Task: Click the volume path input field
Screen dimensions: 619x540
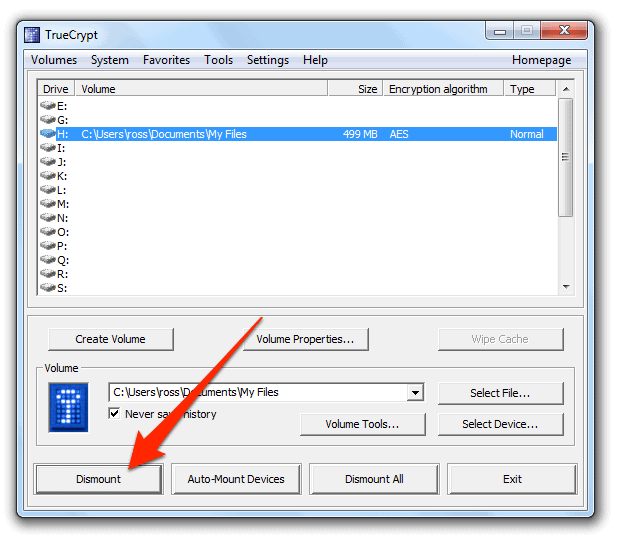Action: pos(258,392)
